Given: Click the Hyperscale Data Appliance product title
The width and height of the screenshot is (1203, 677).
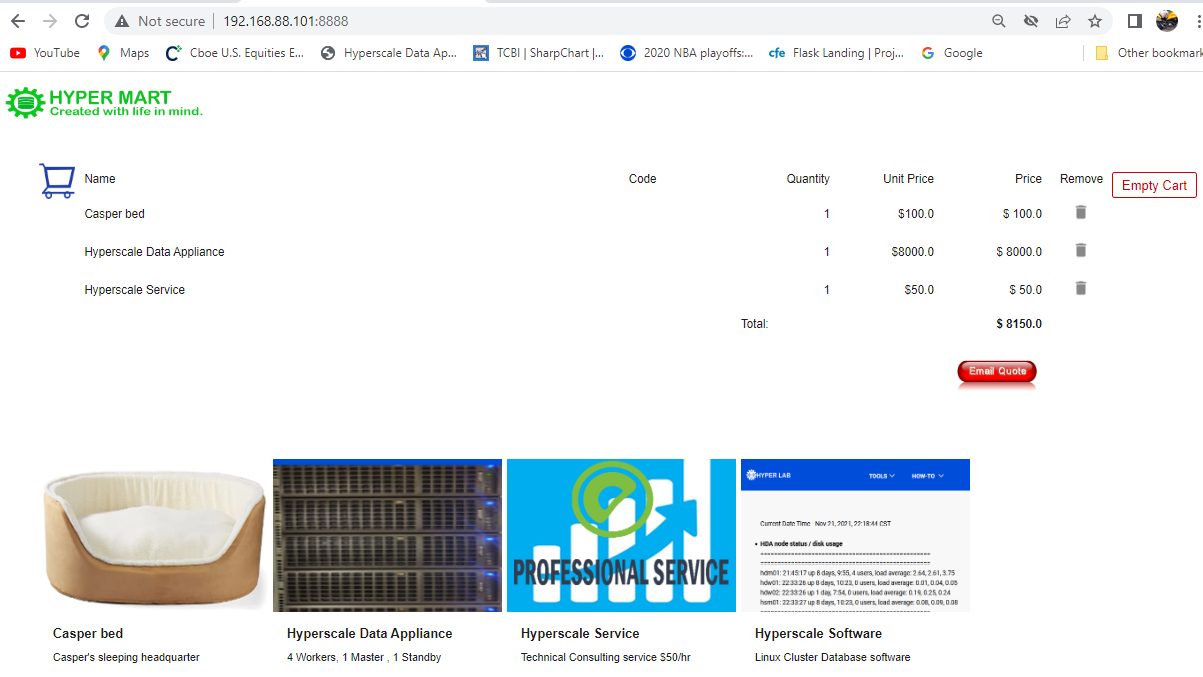Looking at the screenshot, I should 370,633.
